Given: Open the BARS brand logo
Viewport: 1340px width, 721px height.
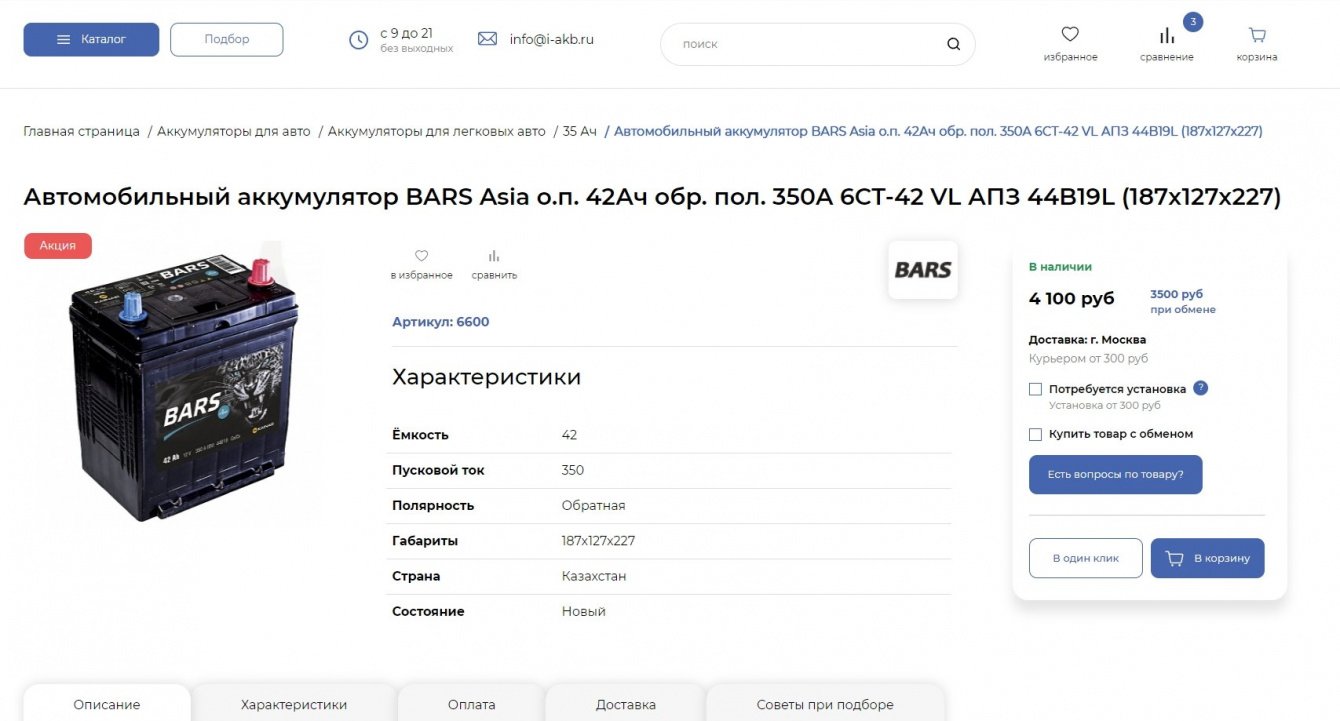Looking at the screenshot, I should tap(923, 270).
